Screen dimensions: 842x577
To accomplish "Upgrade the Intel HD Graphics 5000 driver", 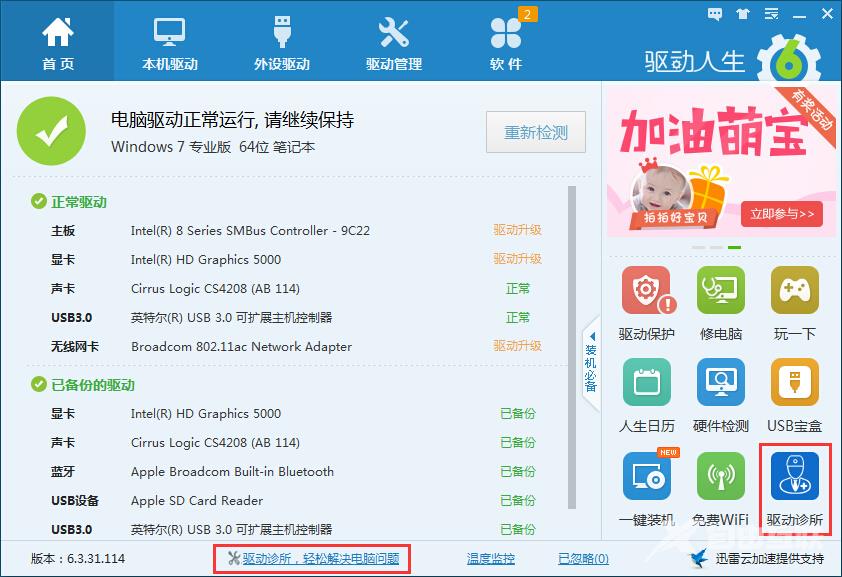I will pos(518,259).
